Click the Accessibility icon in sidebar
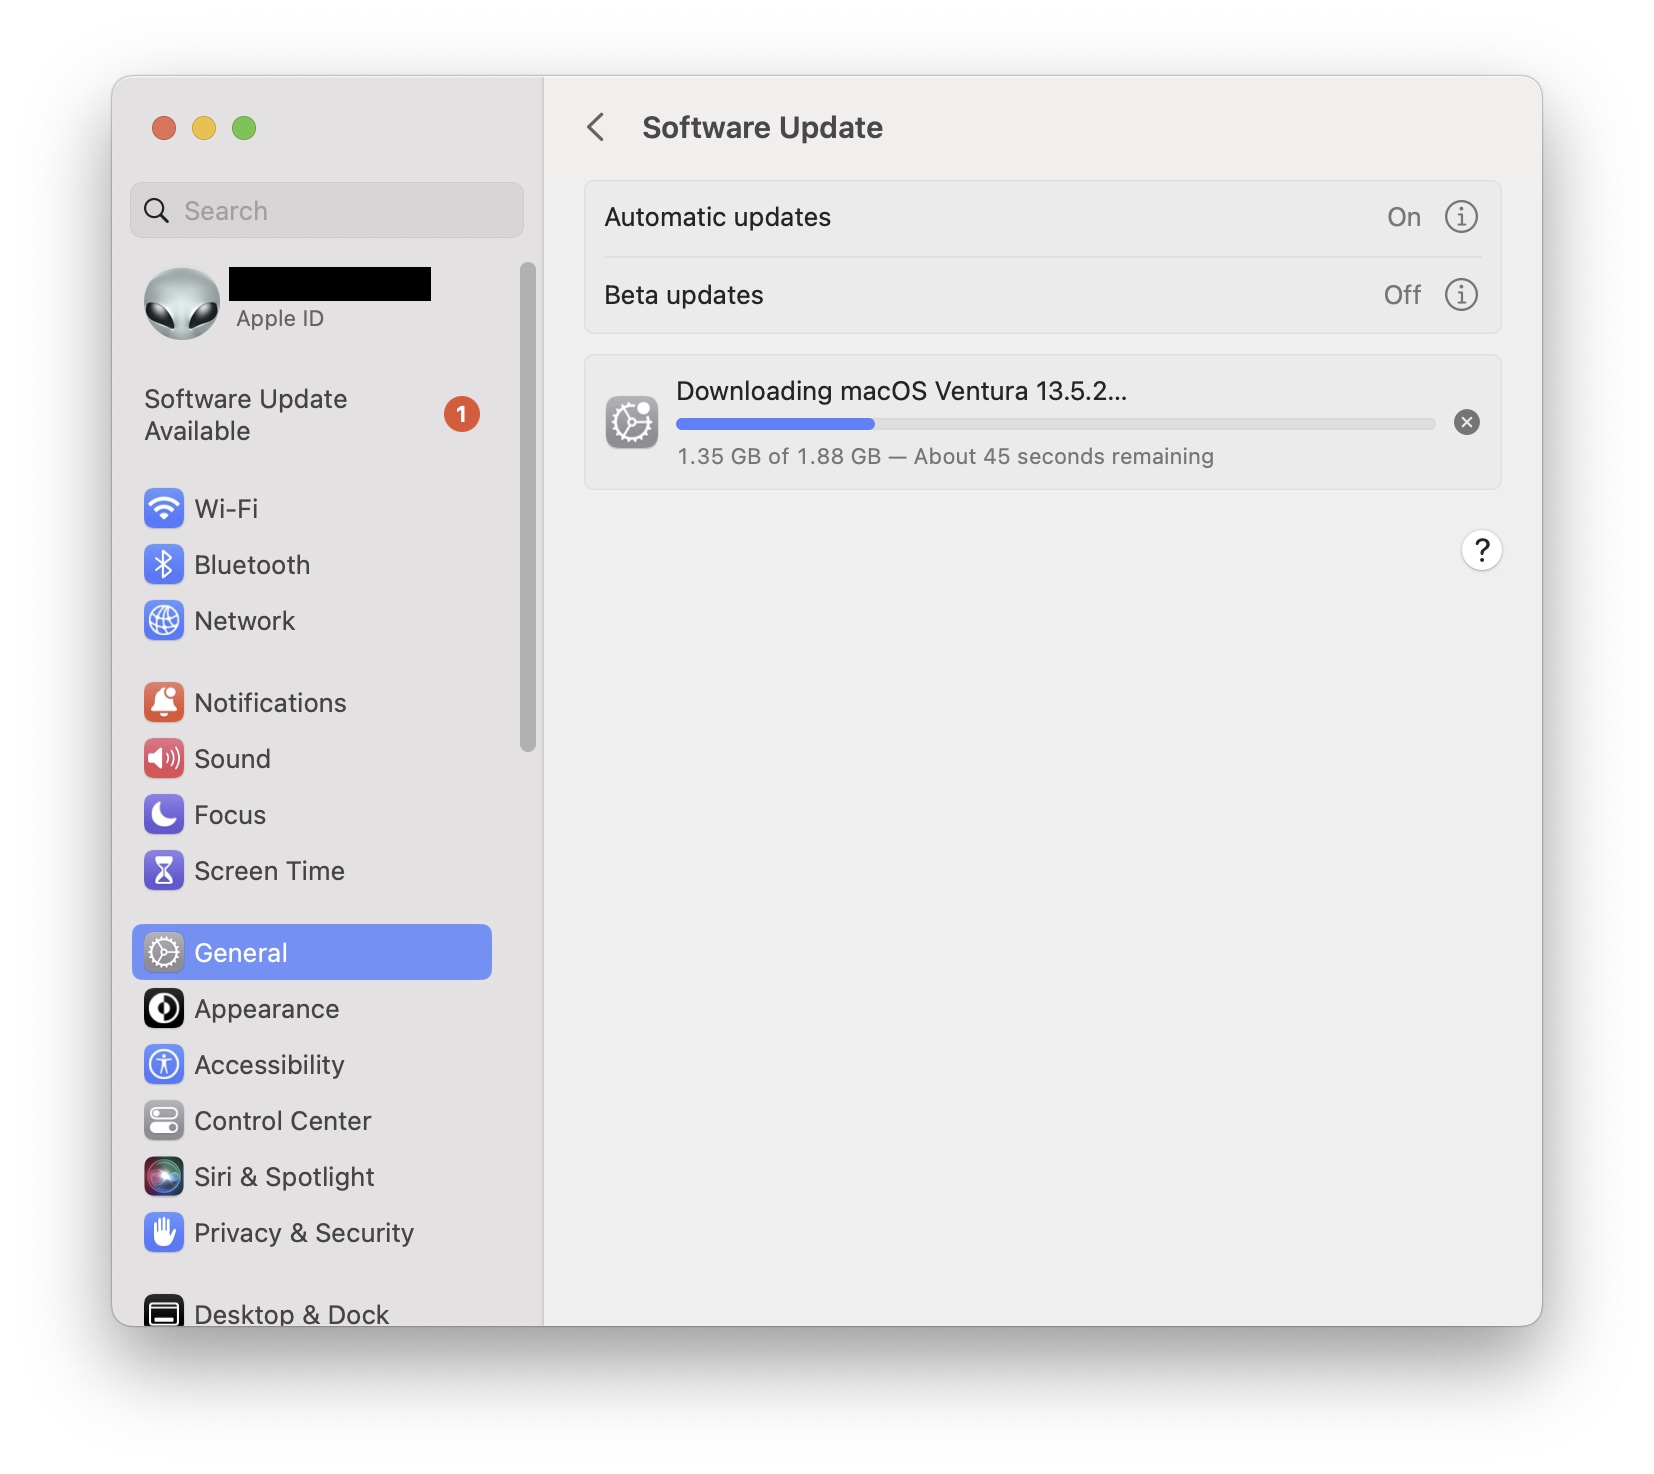Image resolution: width=1654 pixels, height=1474 pixels. (x=164, y=1064)
